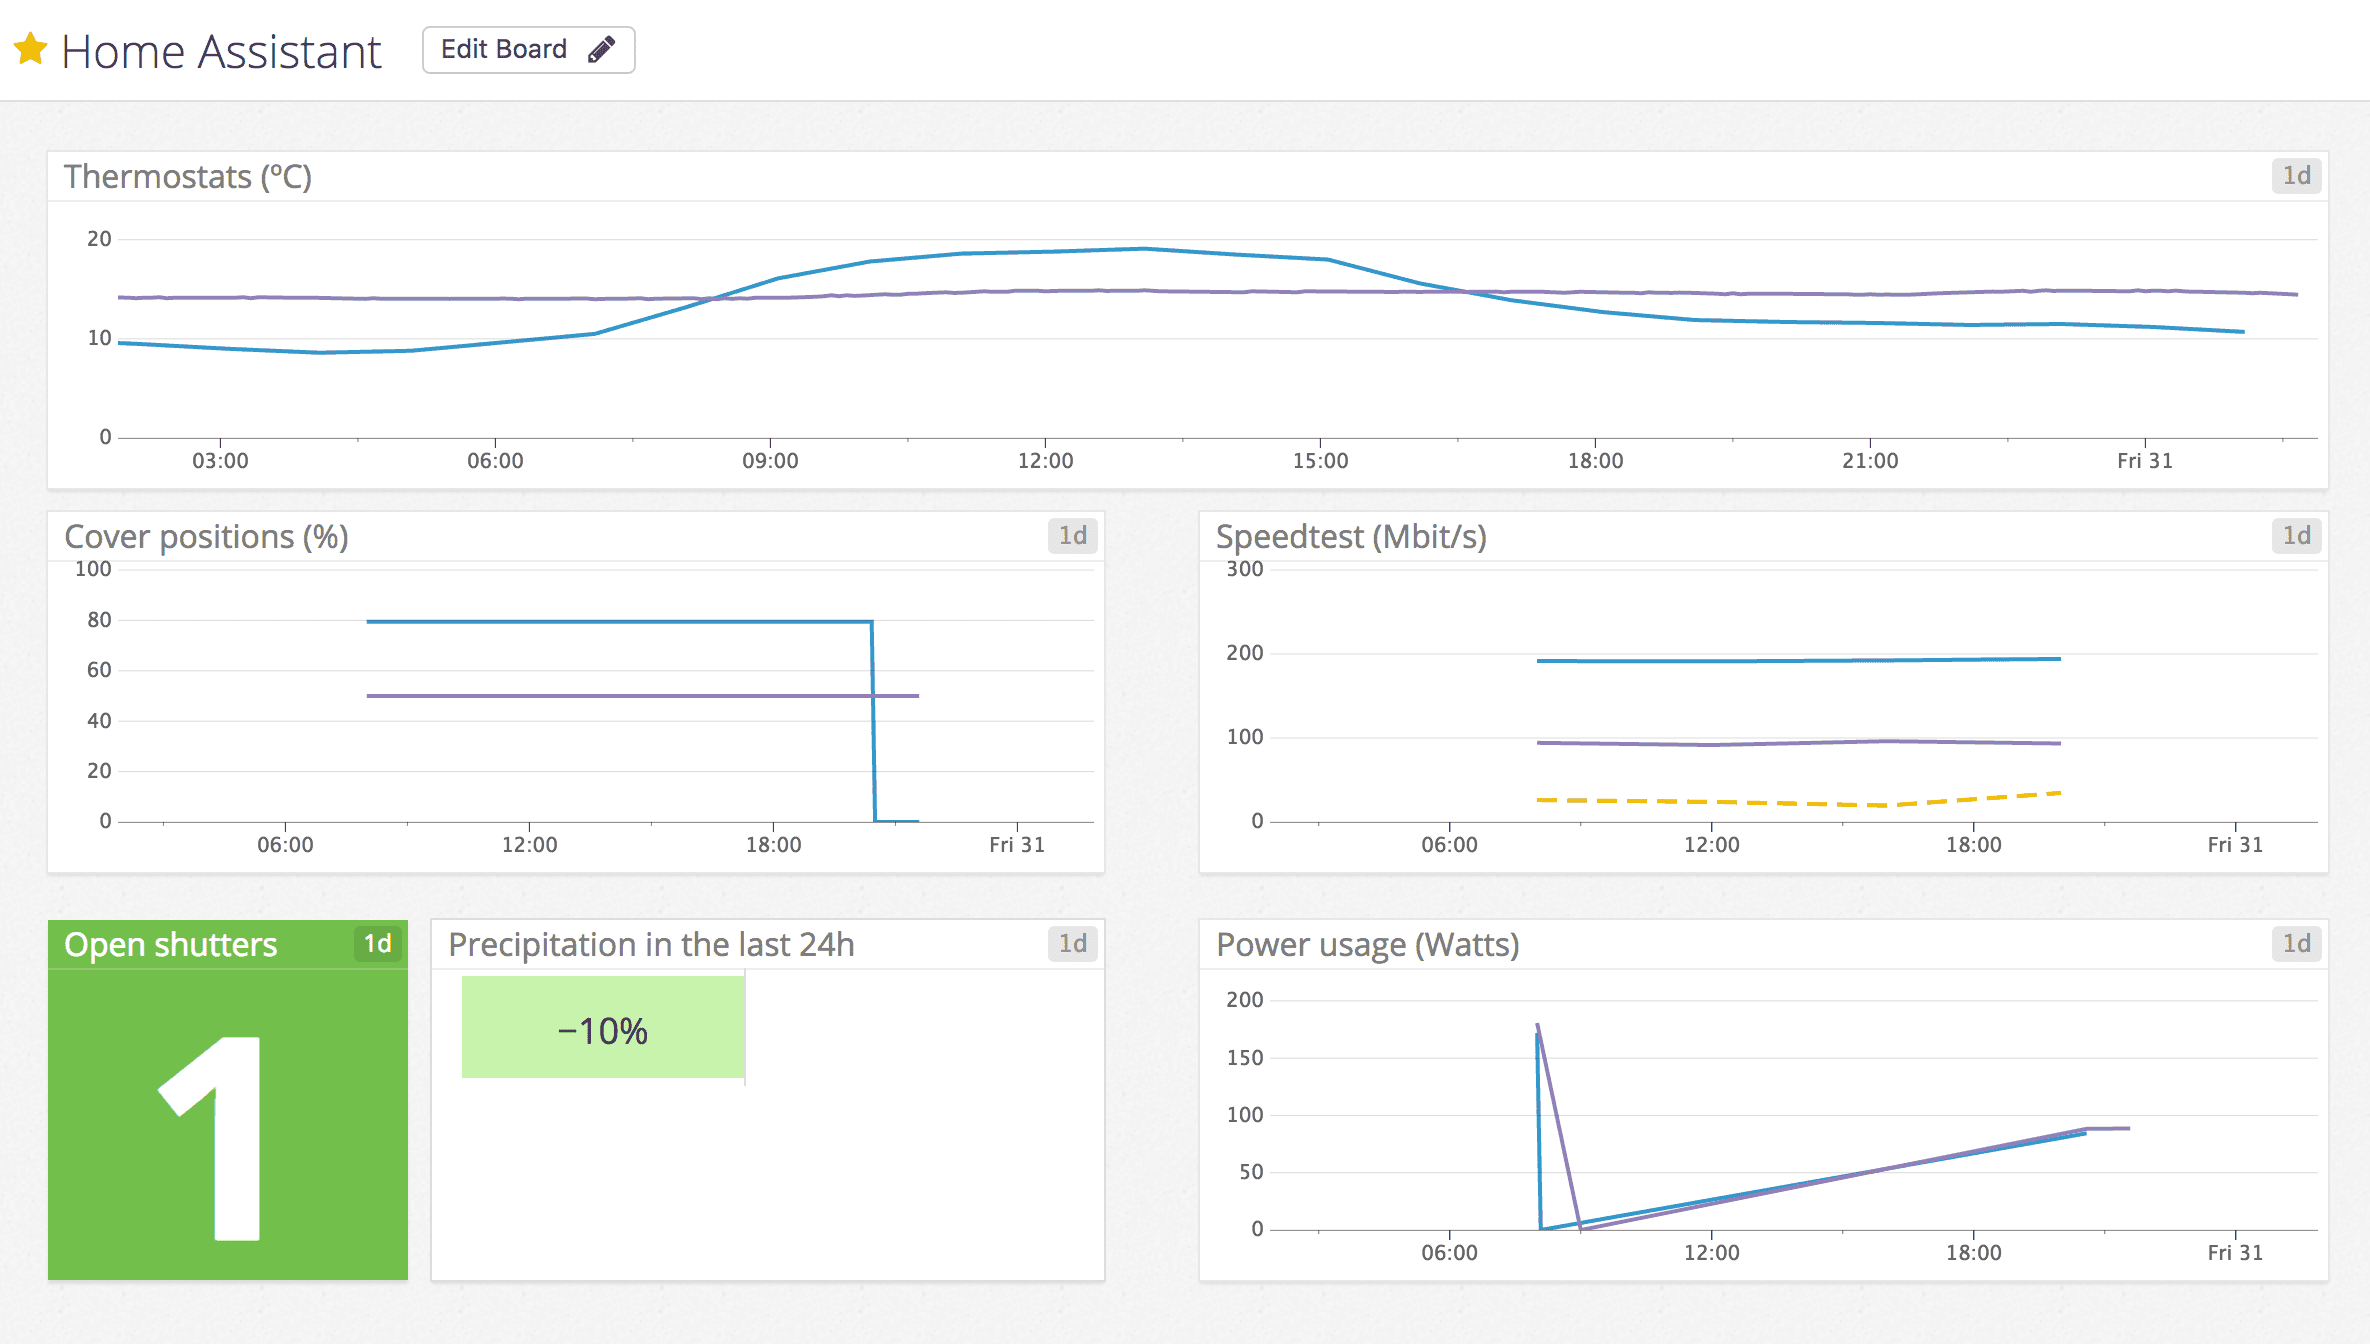Open the Thermostats 1d timeframe badge
Viewport: 2370px width, 1344px height.
point(2296,176)
